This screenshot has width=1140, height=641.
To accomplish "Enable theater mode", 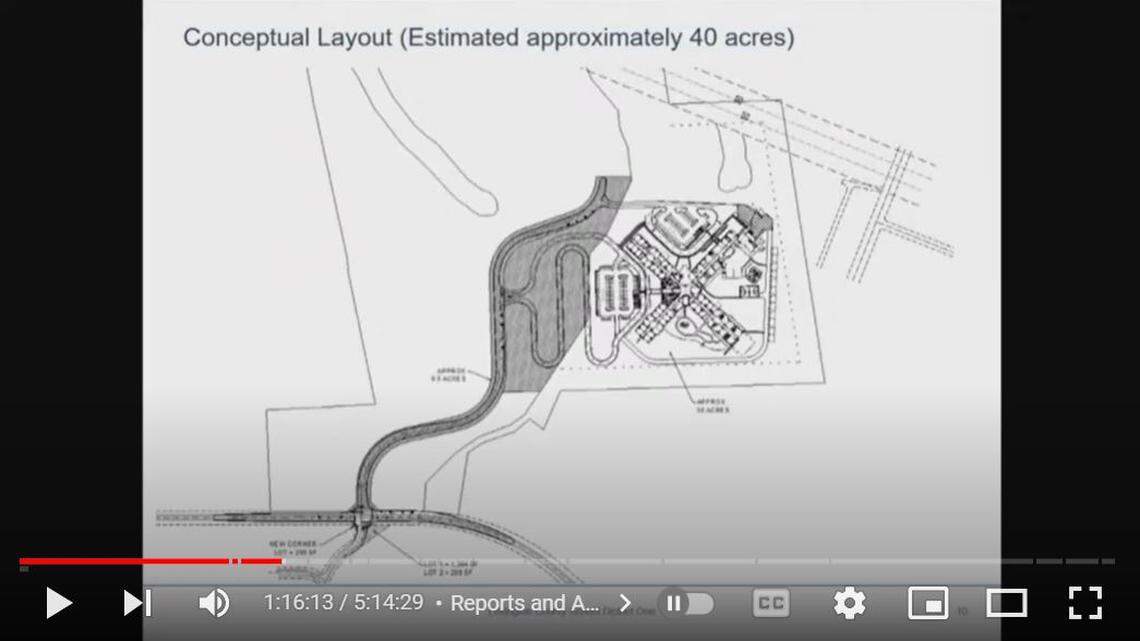I will 1006,603.
